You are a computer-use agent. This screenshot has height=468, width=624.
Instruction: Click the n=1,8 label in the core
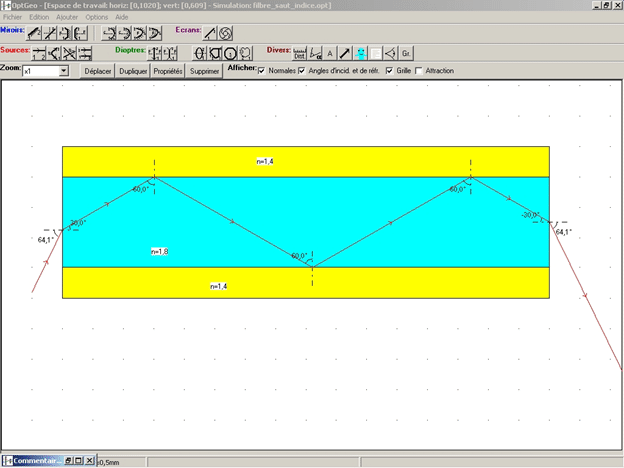160,252
